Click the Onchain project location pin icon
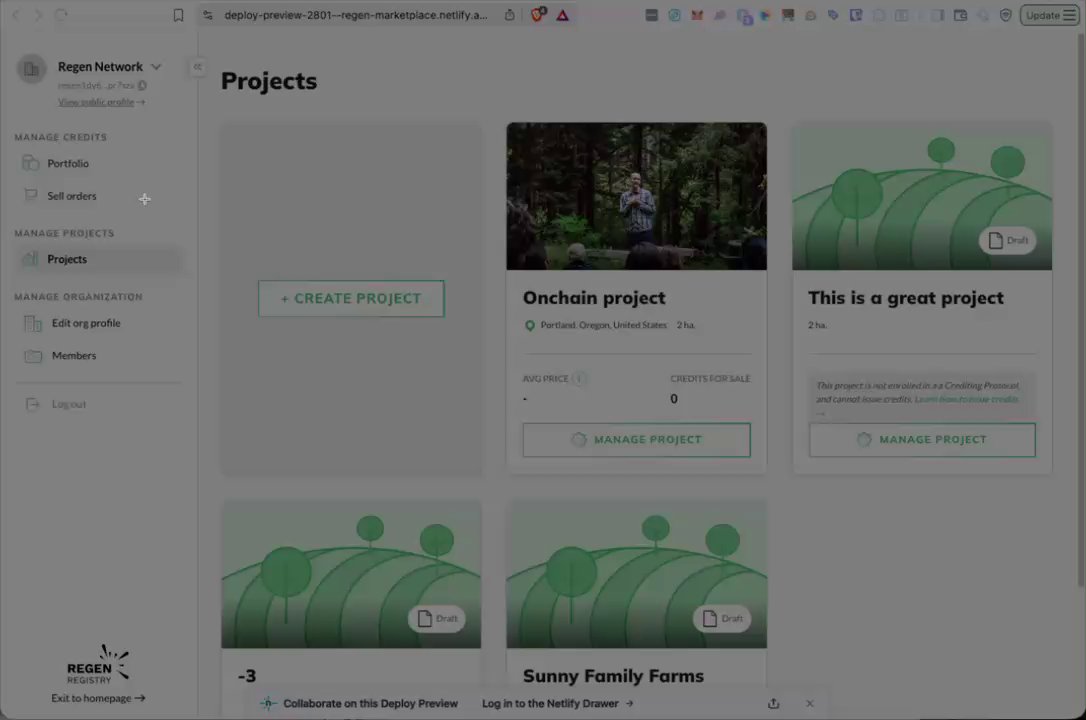1086x720 pixels. [x=530, y=325]
